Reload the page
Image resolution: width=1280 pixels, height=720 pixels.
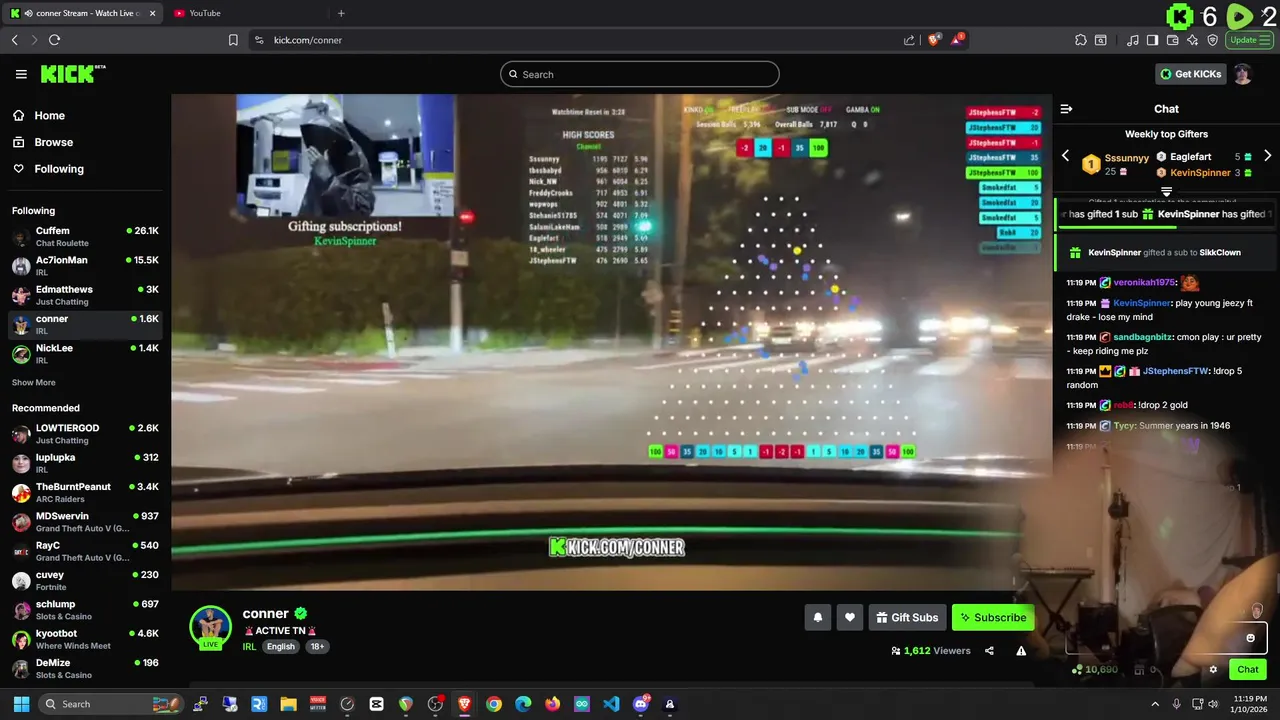click(54, 40)
